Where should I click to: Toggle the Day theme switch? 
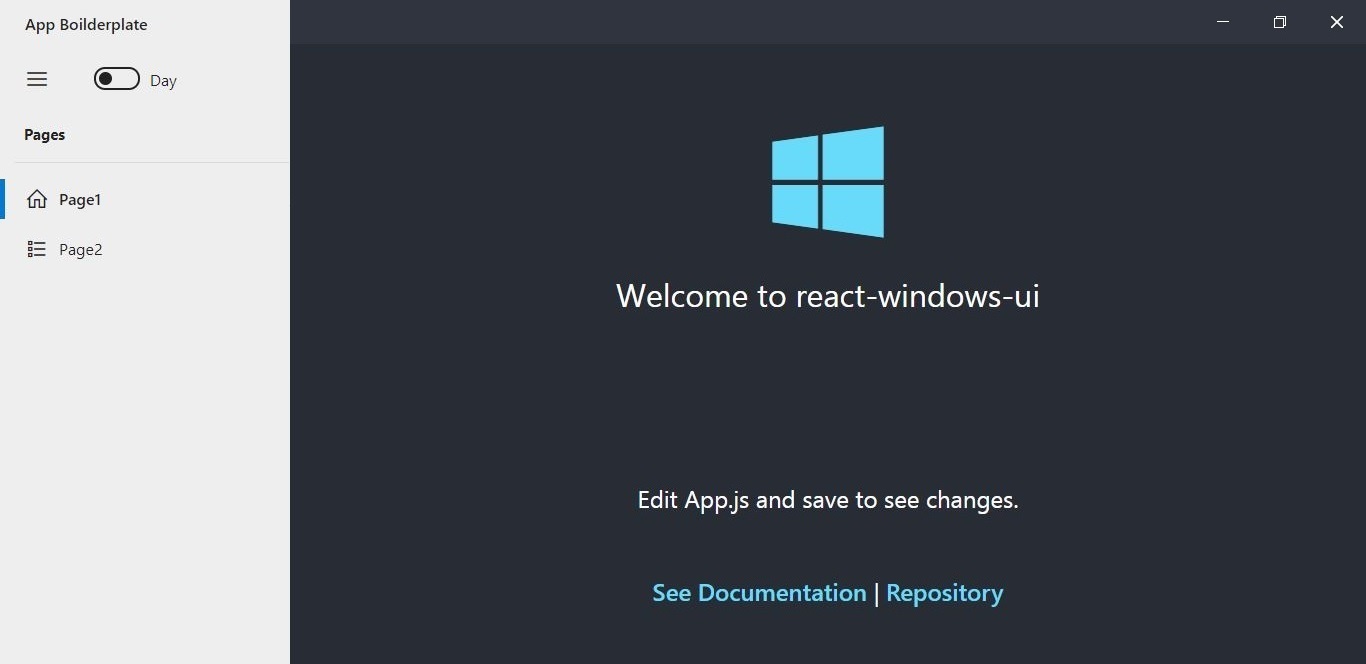[117, 79]
